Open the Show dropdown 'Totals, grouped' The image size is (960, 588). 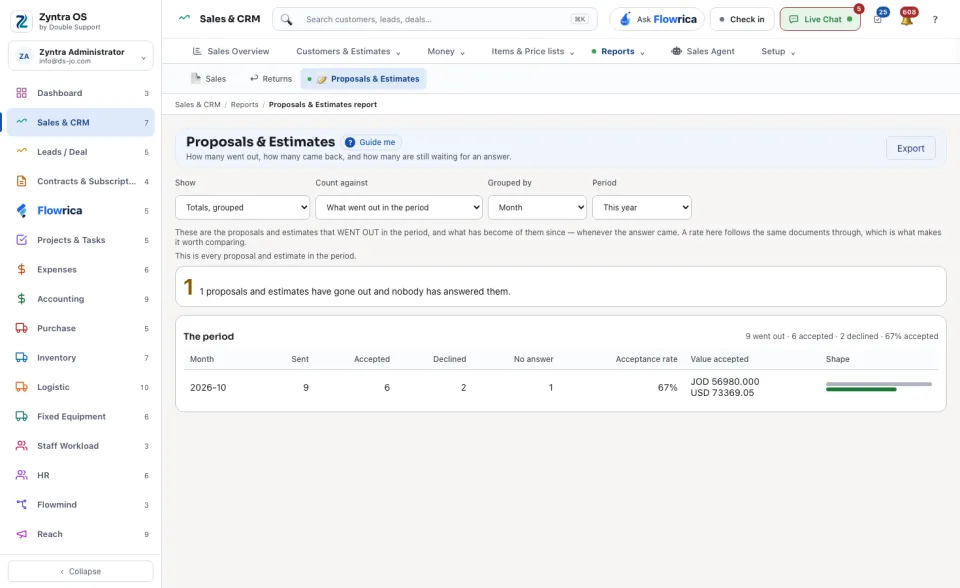pos(242,208)
